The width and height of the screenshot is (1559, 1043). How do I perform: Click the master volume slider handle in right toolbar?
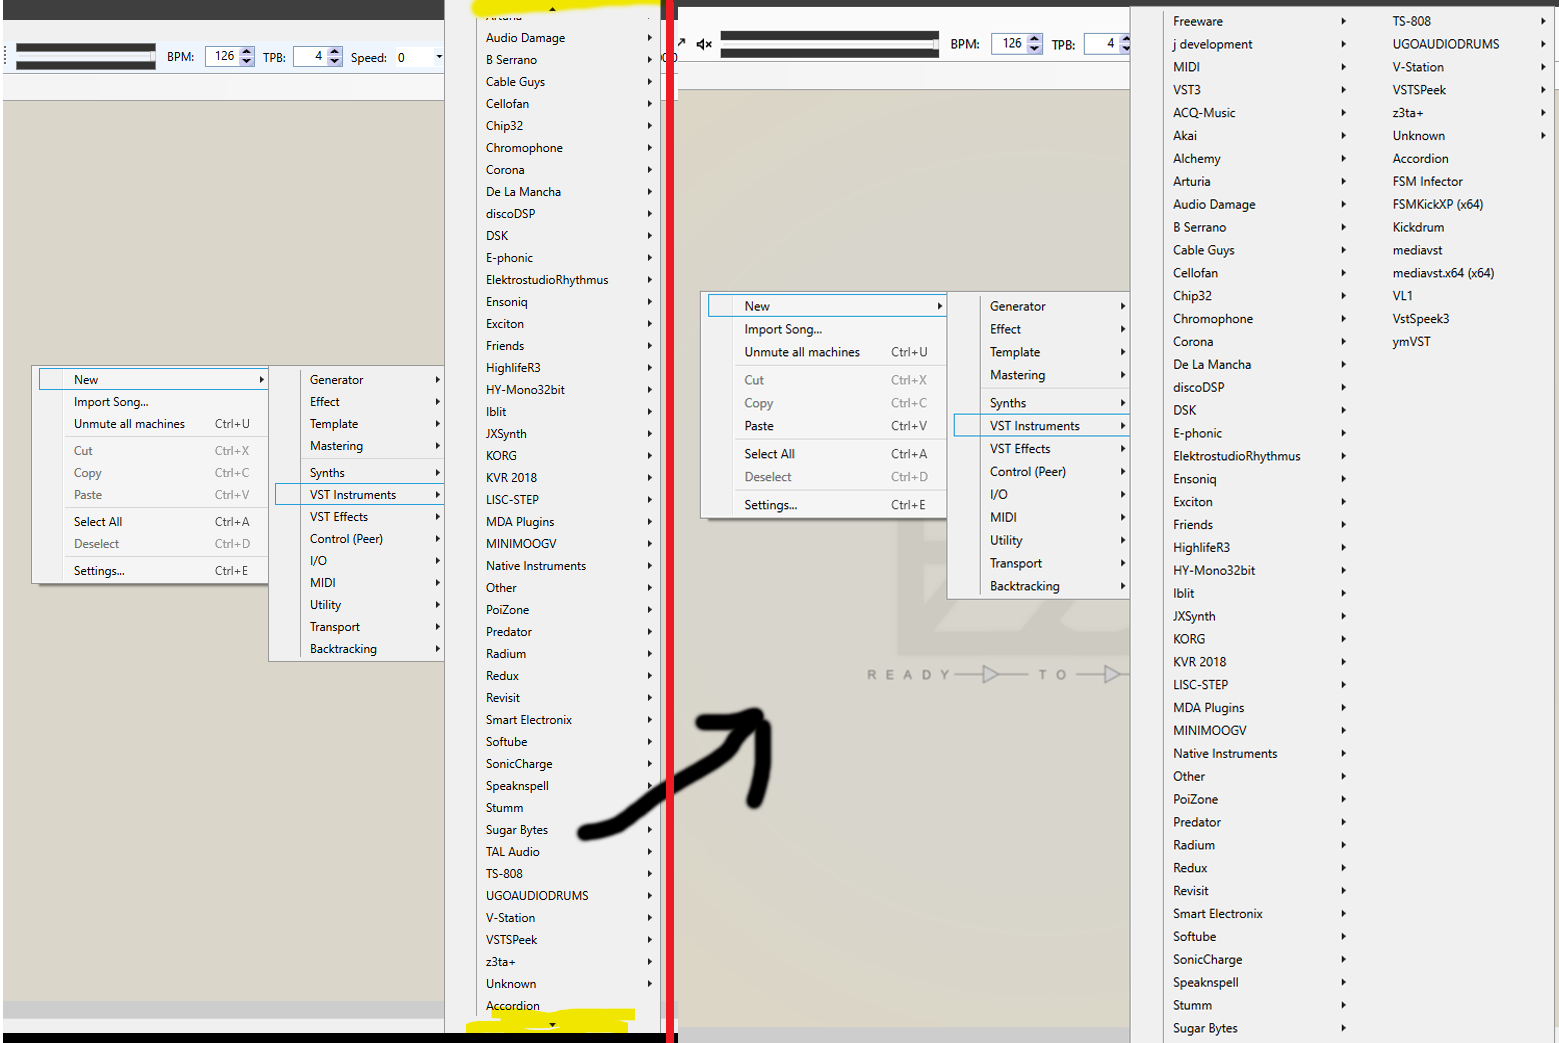935,44
